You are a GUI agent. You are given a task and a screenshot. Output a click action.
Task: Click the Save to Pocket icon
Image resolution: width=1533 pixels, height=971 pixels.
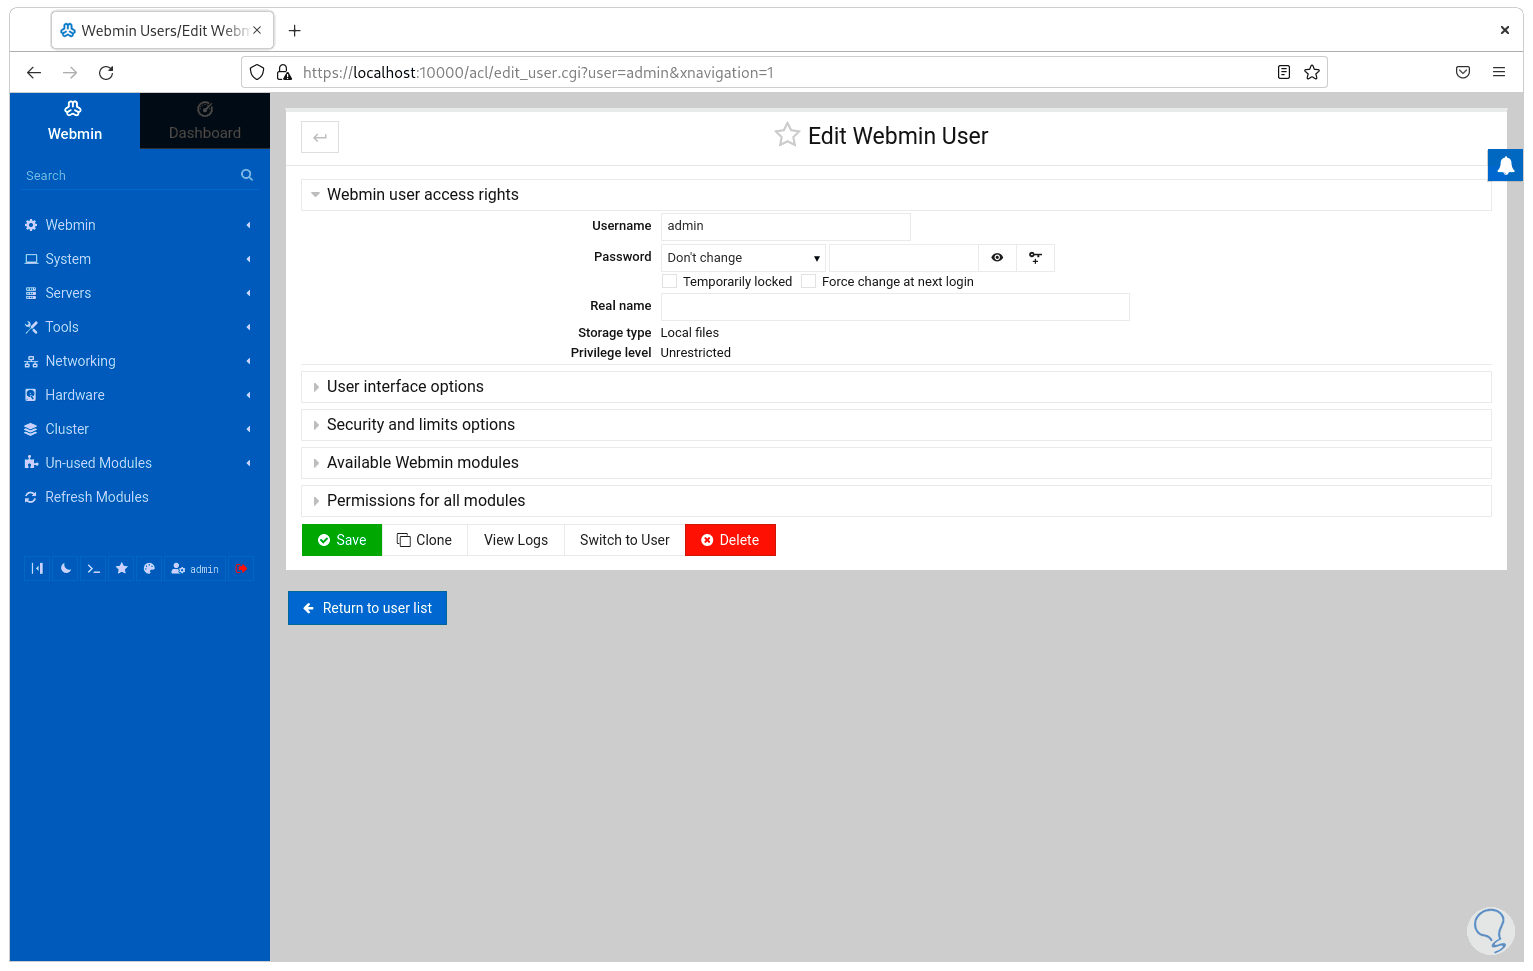(1463, 72)
